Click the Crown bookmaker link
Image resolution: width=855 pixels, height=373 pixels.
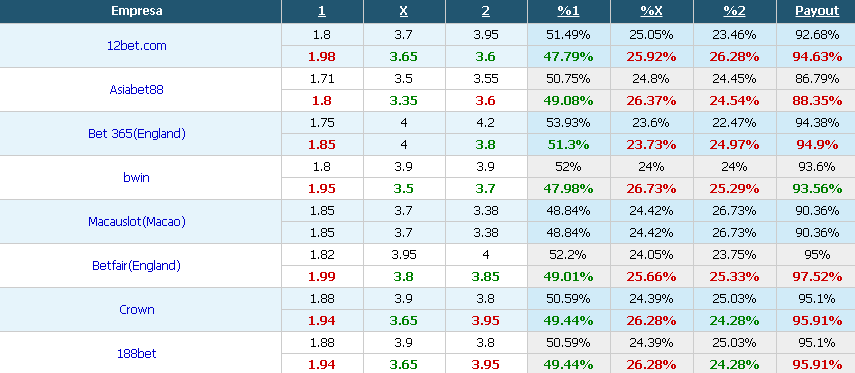click(x=136, y=310)
